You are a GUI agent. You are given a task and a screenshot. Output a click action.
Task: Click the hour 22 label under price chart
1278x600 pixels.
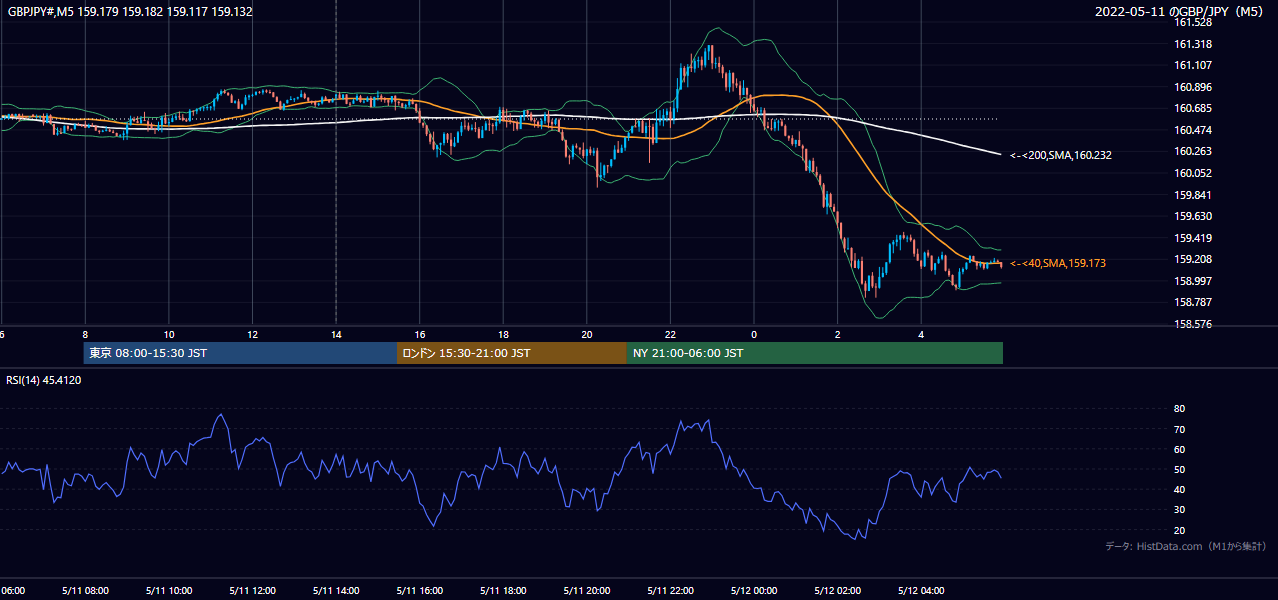[x=670, y=335]
